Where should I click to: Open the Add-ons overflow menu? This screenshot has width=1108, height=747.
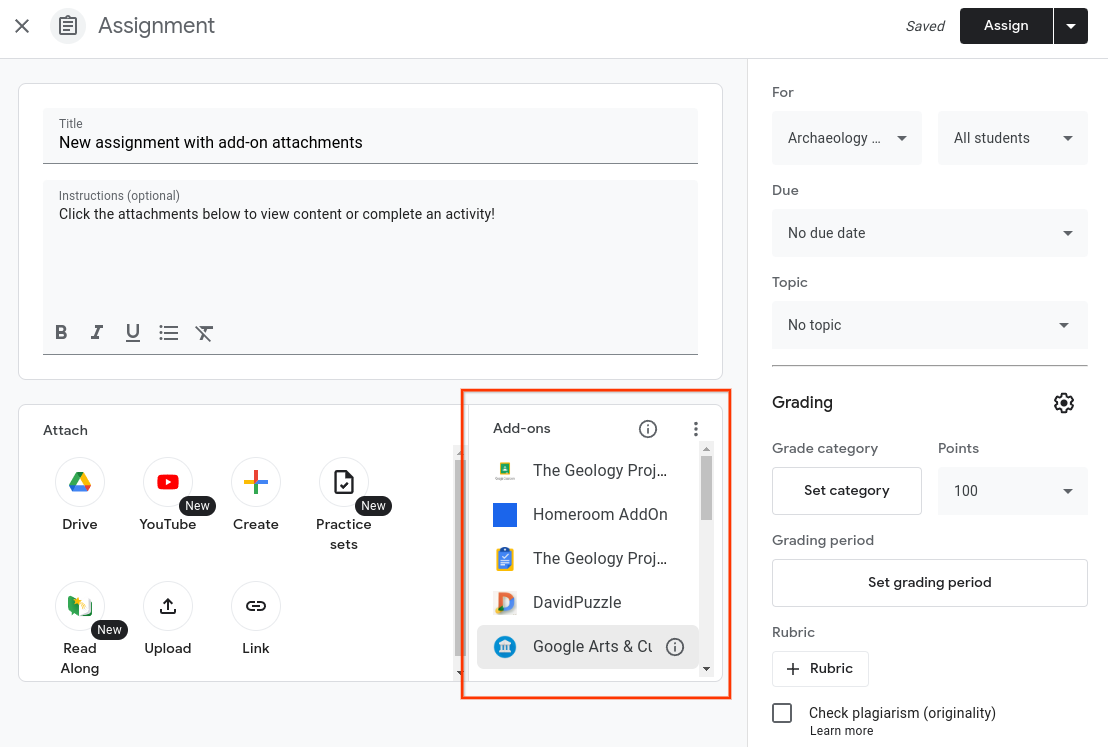click(x=695, y=428)
